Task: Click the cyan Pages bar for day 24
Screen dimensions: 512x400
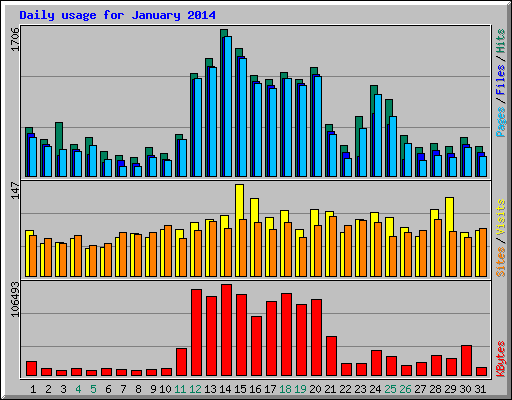Action: [378, 135]
